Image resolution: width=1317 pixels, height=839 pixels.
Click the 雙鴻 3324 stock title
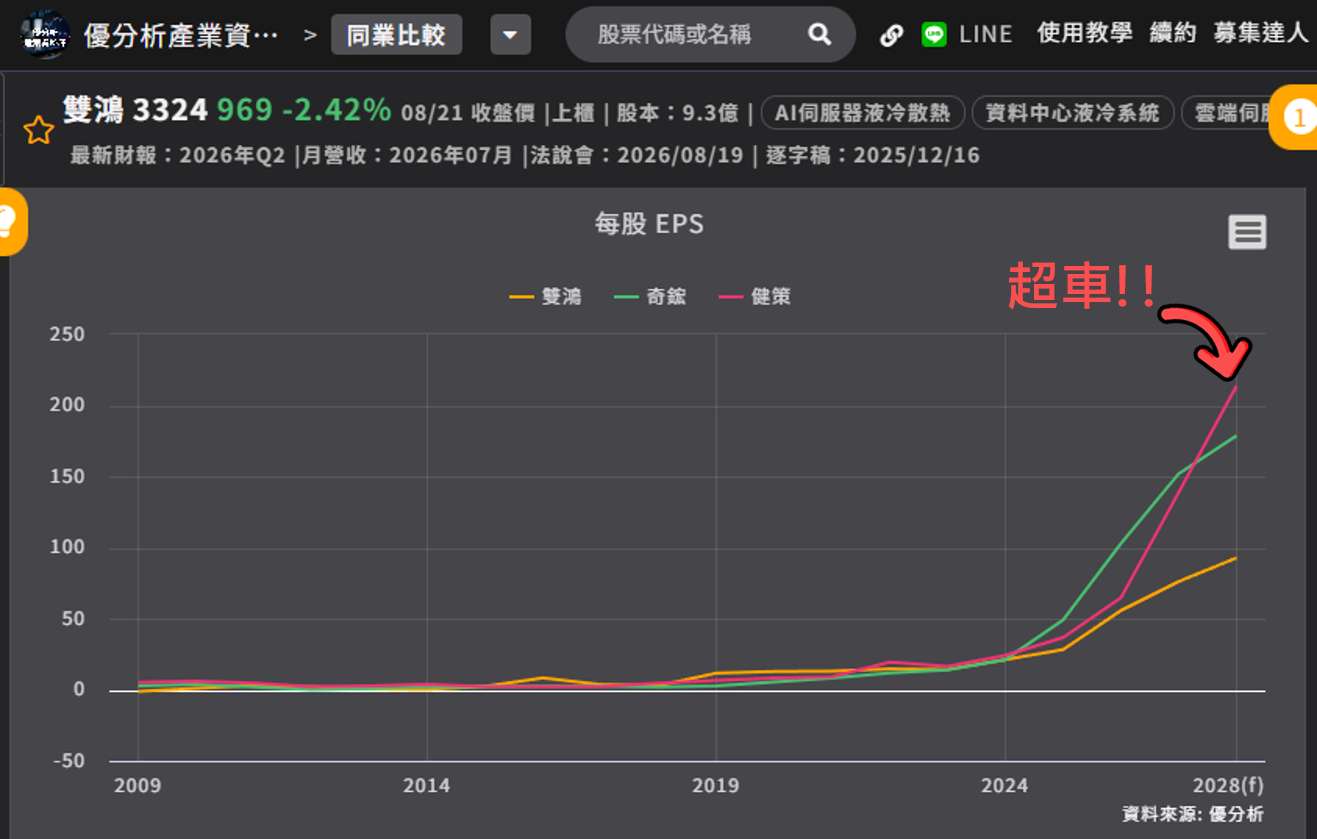135,109
